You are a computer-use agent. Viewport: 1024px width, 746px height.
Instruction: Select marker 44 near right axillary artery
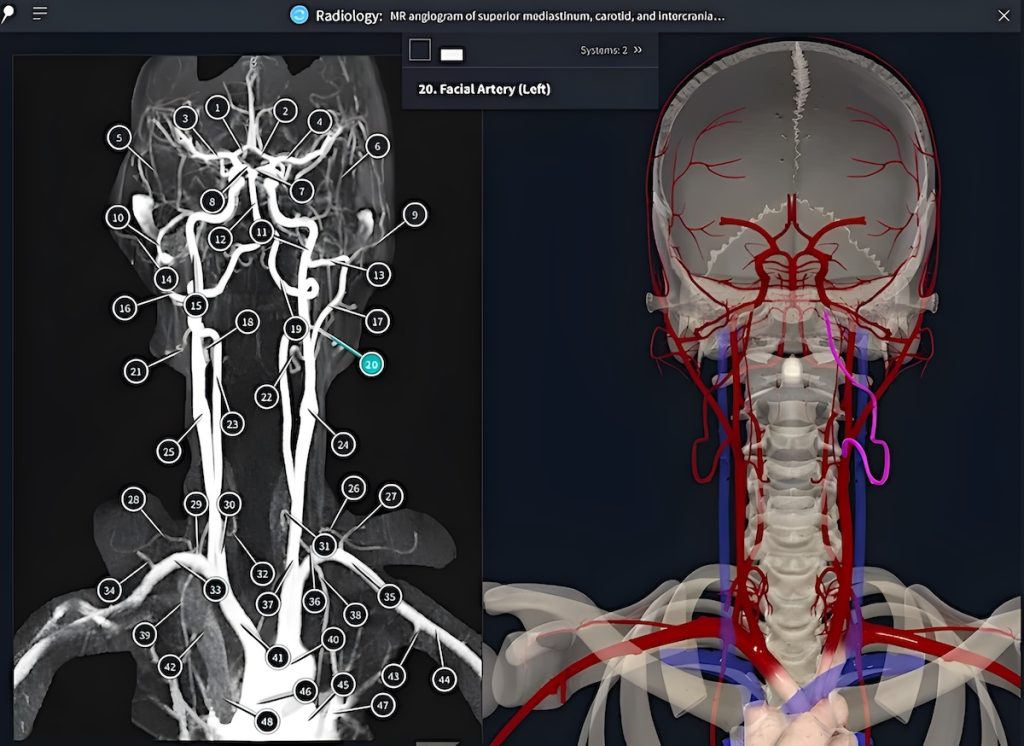click(x=443, y=679)
